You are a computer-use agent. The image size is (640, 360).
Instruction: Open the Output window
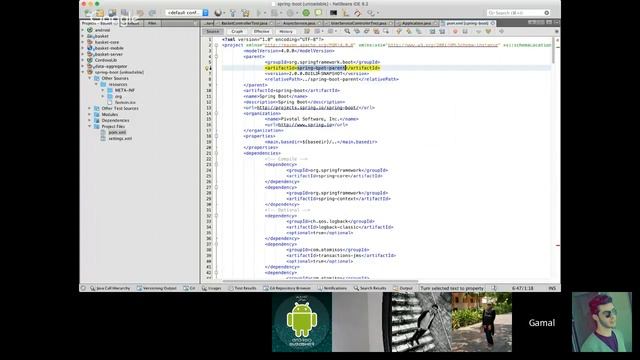coord(403,288)
